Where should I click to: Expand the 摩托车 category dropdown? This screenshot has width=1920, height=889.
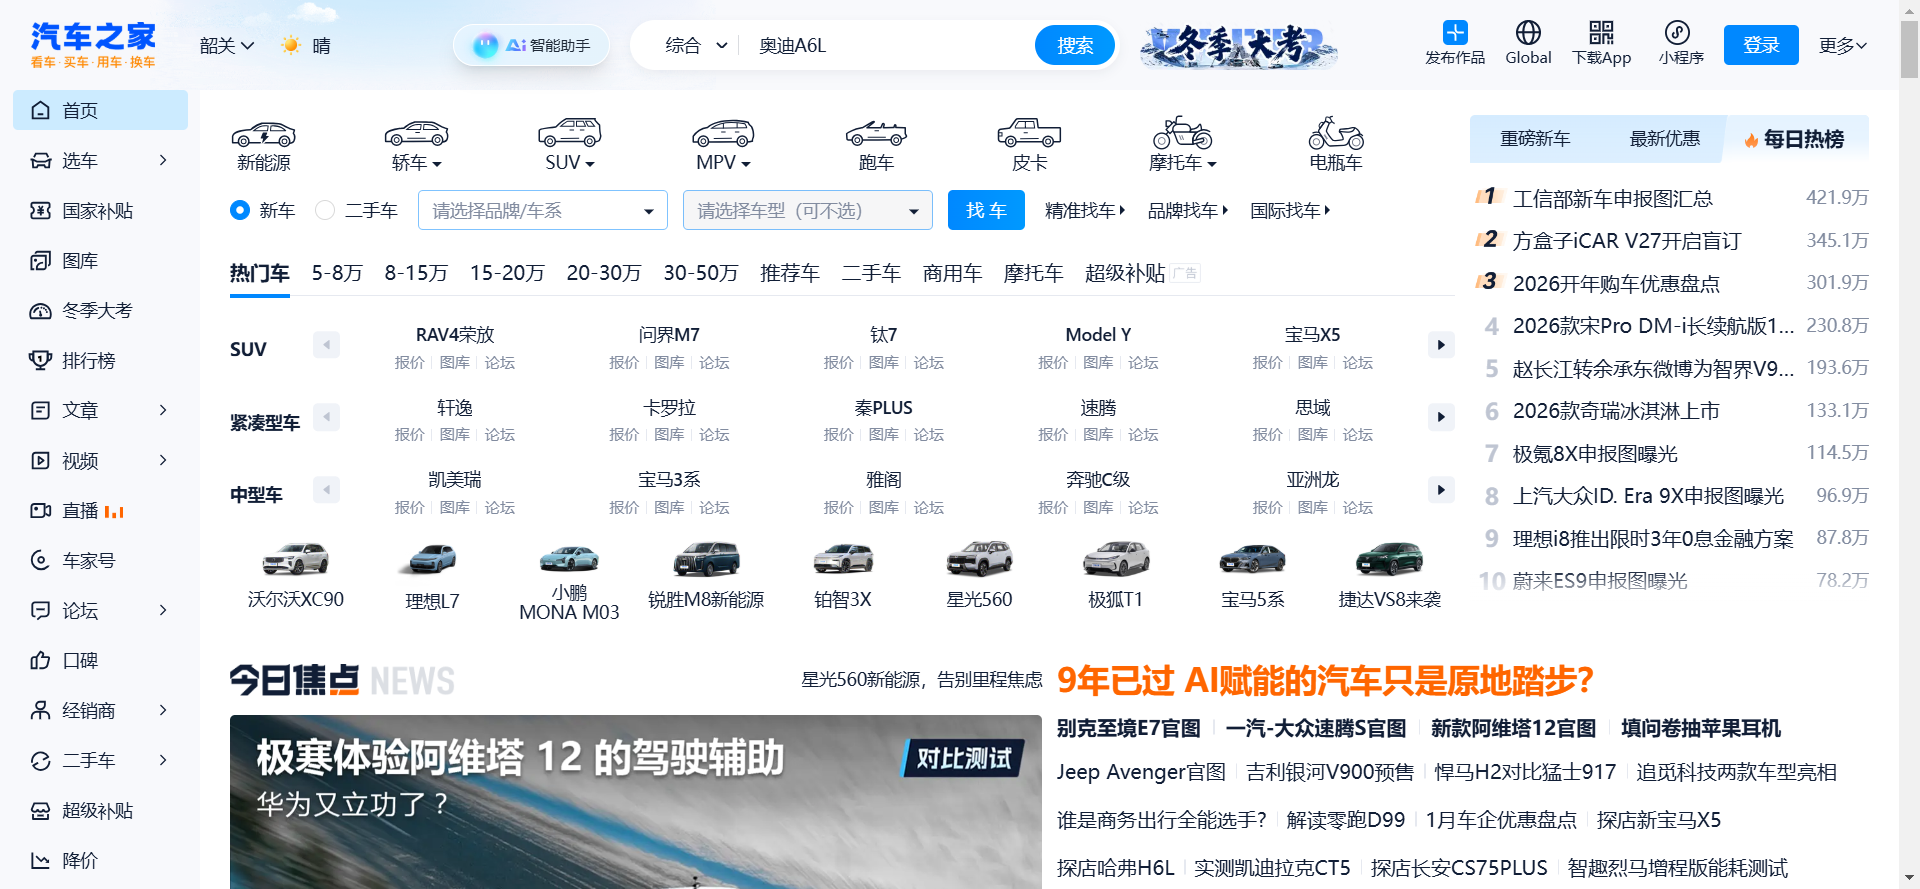point(1183,162)
